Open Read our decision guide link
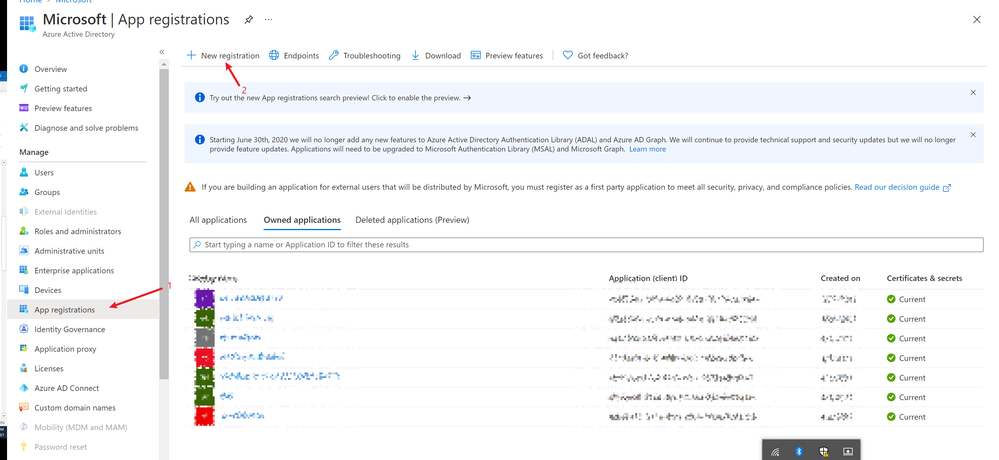 (902, 187)
